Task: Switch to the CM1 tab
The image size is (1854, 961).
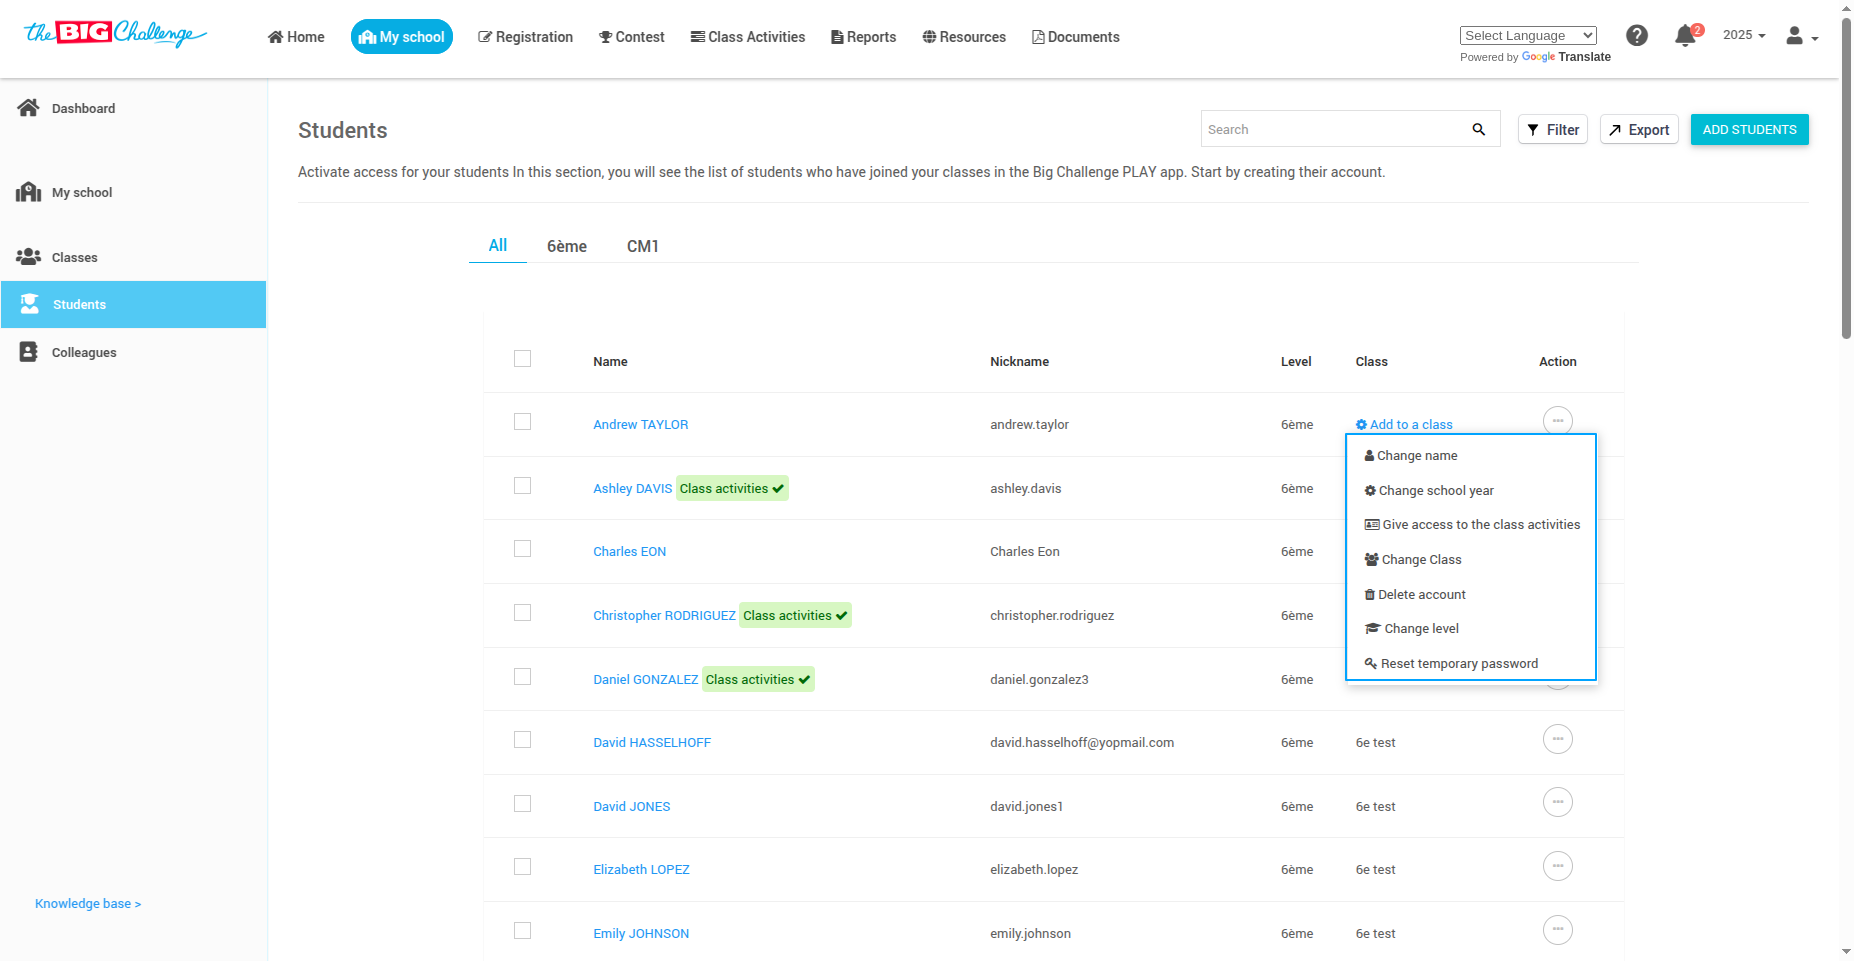Action: point(642,246)
